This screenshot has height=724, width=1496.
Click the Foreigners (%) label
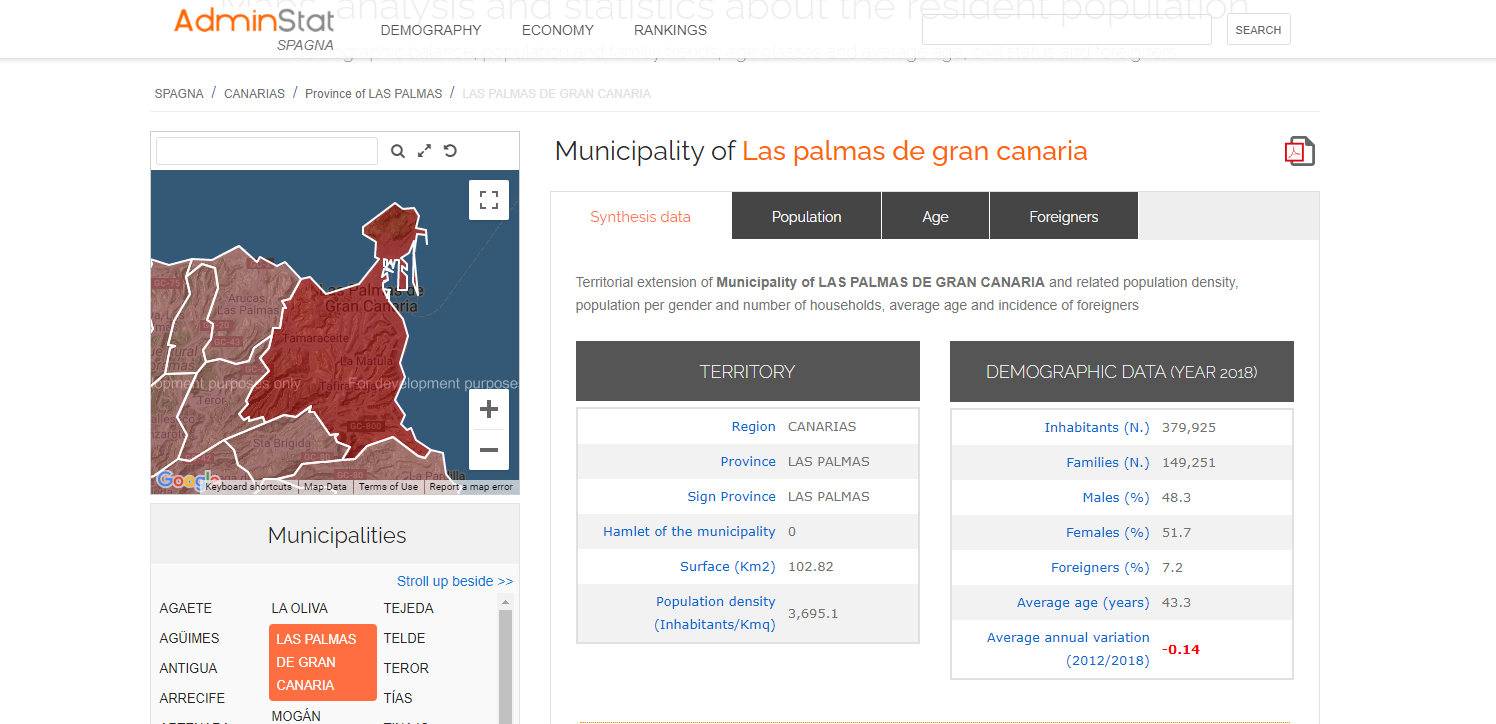[x=1100, y=567]
